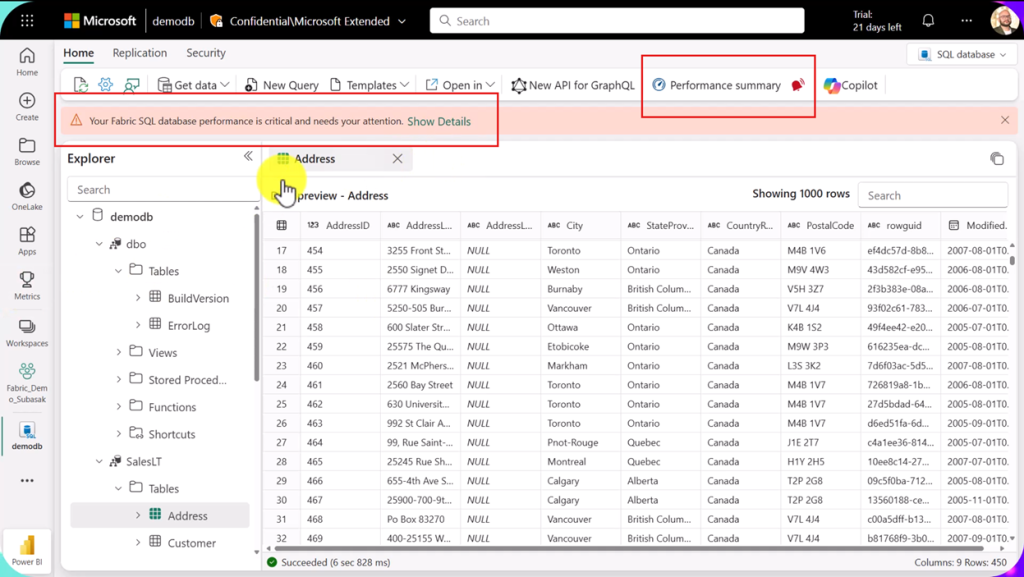Image resolution: width=1024 pixels, height=577 pixels.
Task: Click the feedback icon in toolbar
Action: (131, 85)
